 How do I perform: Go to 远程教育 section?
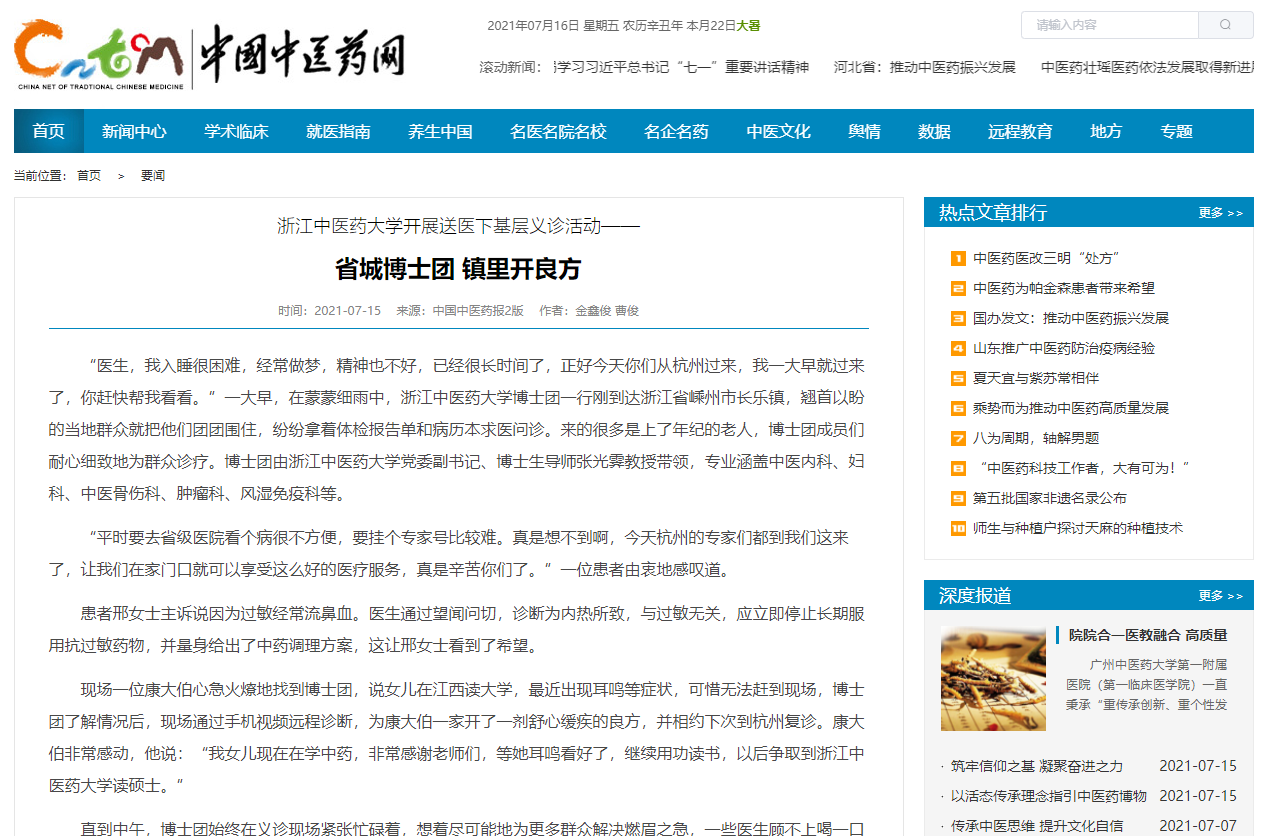(x=1020, y=131)
